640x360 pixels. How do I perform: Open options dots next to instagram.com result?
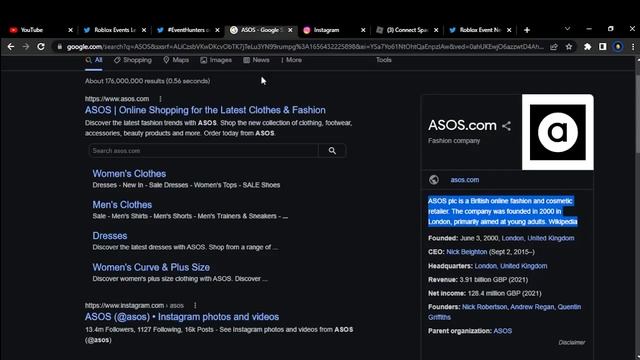[195, 305]
